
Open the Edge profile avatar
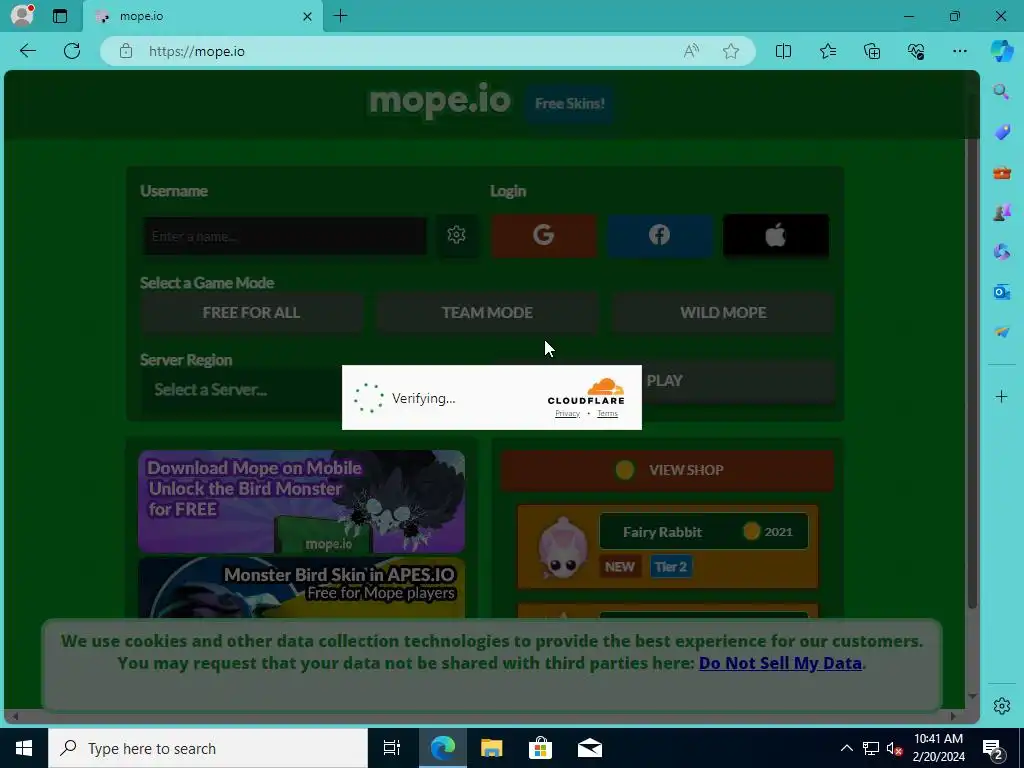[x=22, y=16]
